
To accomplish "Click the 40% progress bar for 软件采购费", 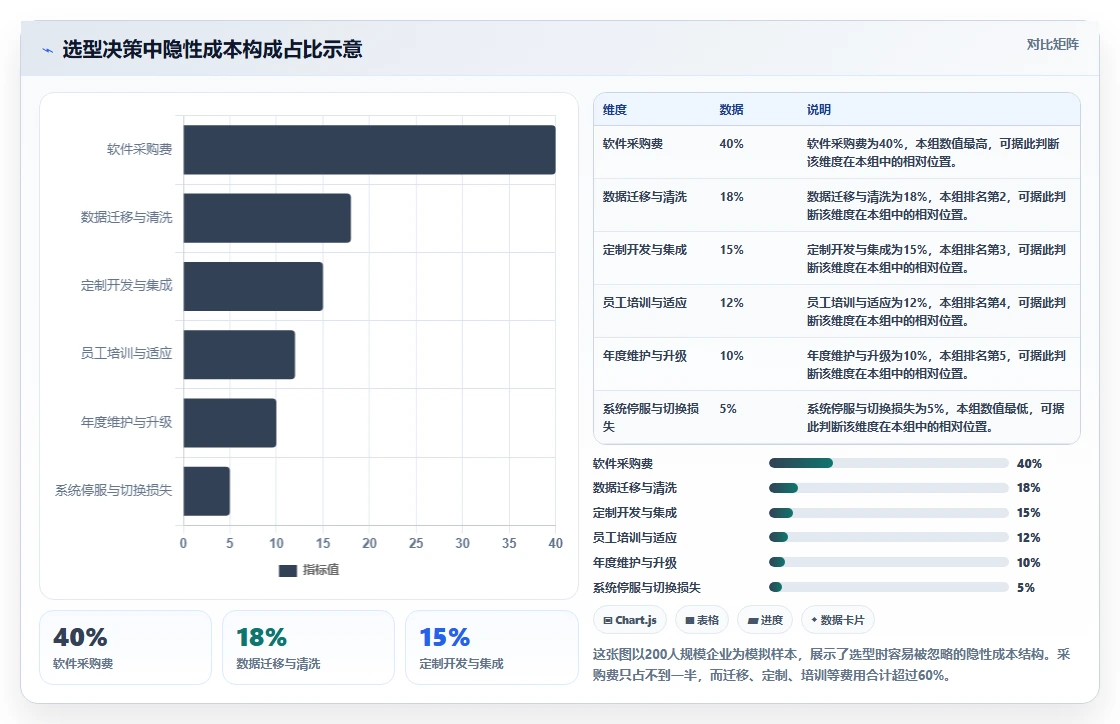I will [x=889, y=463].
